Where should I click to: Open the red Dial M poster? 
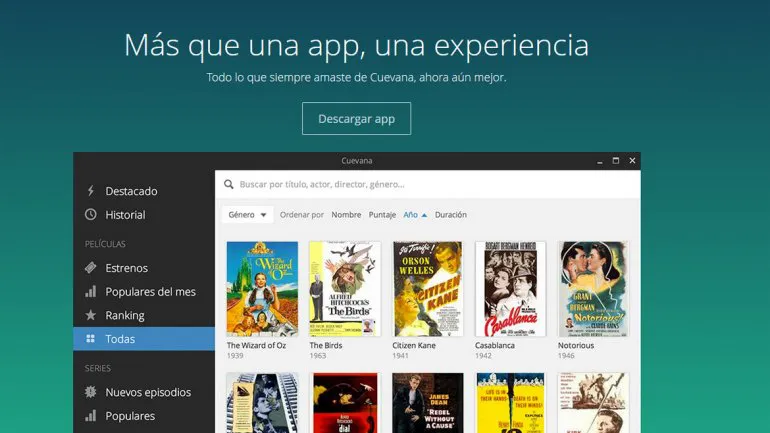[x=345, y=403]
